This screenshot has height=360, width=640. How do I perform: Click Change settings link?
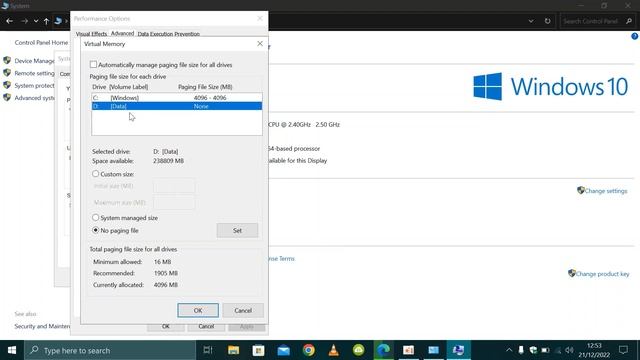(606, 191)
